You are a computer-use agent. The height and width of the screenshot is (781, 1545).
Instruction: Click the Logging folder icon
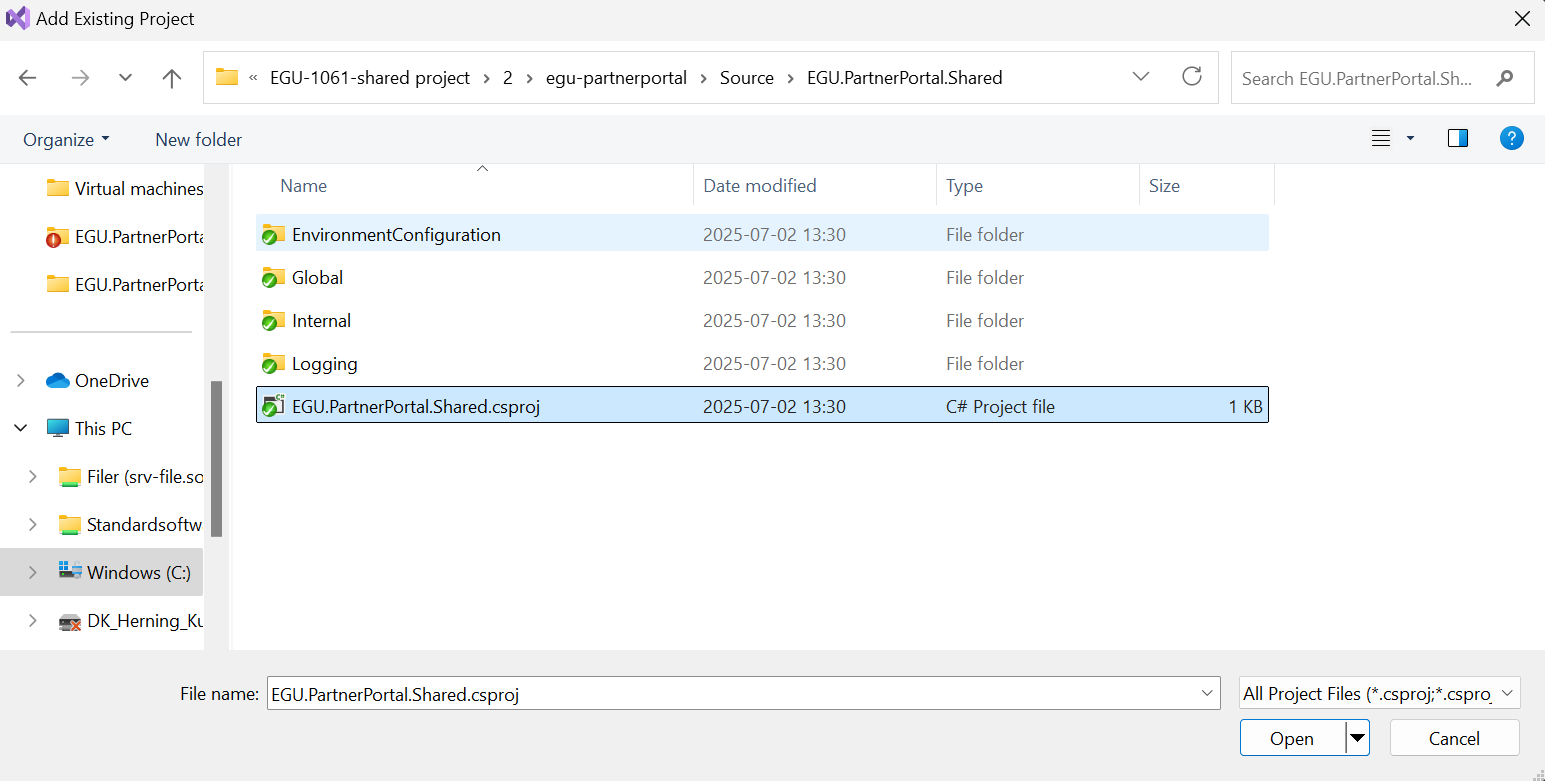pyautogui.click(x=273, y=364)
